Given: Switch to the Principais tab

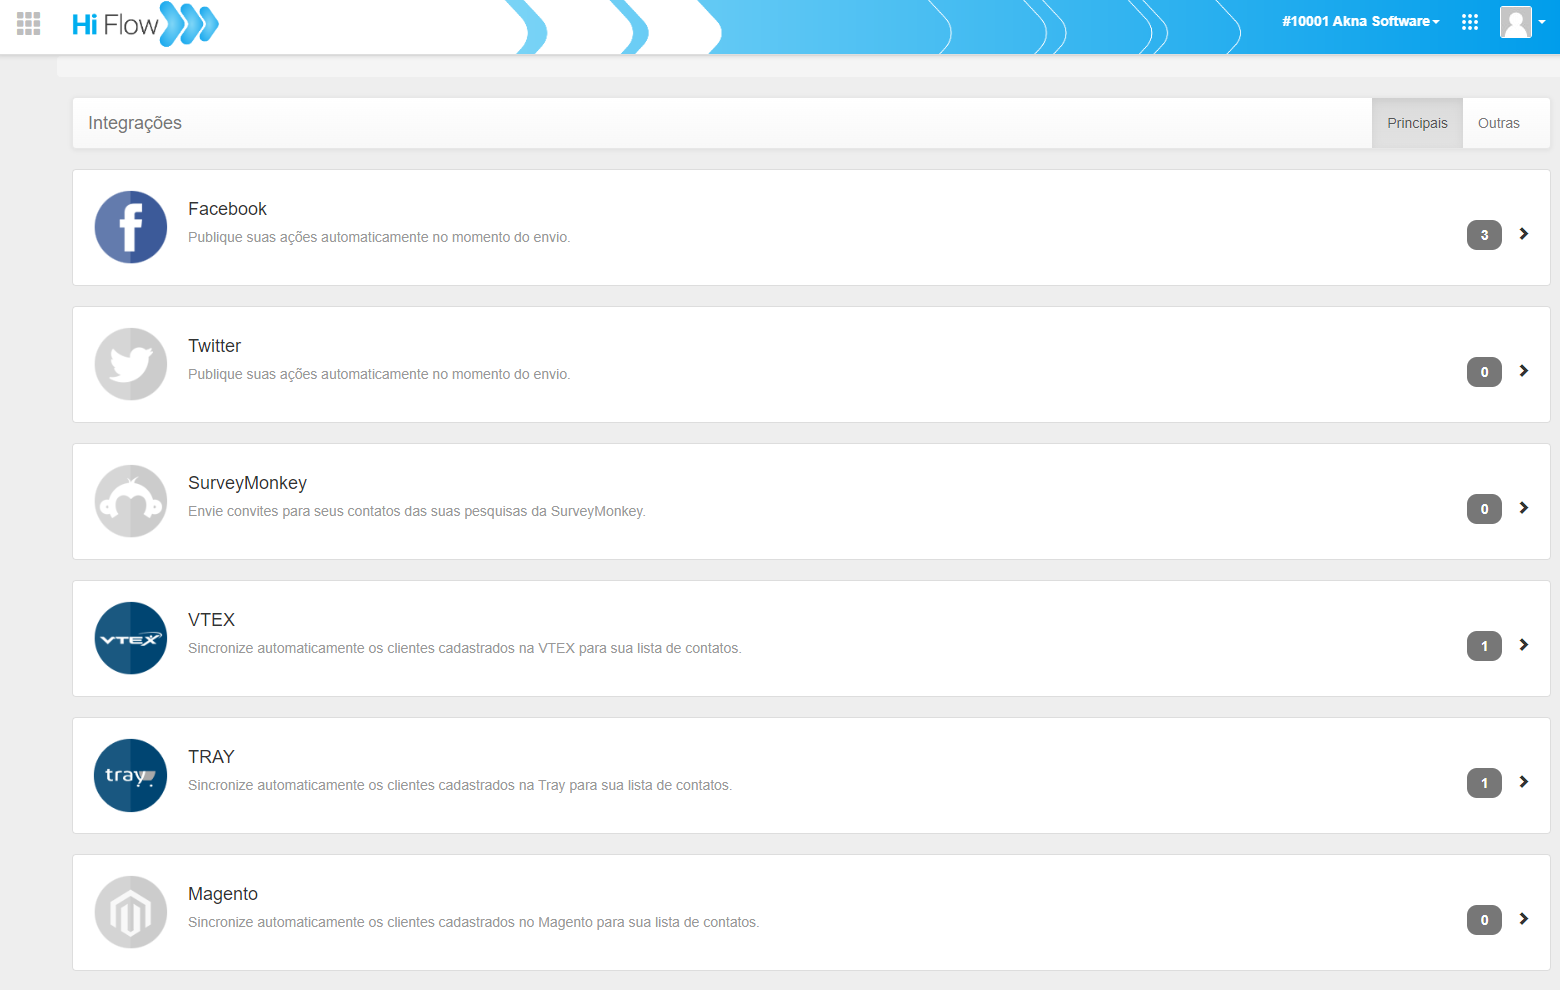Looking at the screenshot, I should click(1417, 123).
